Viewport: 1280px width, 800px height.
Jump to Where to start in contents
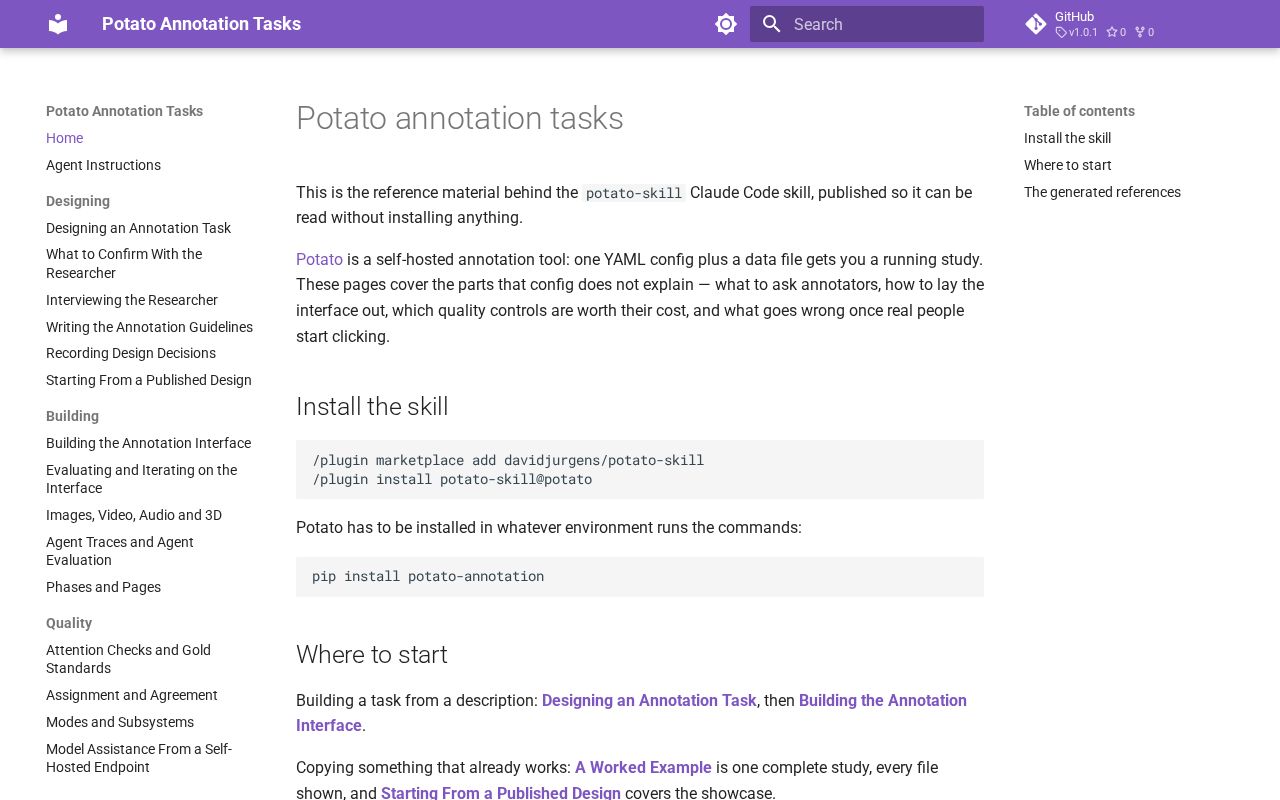[1067, 165]
